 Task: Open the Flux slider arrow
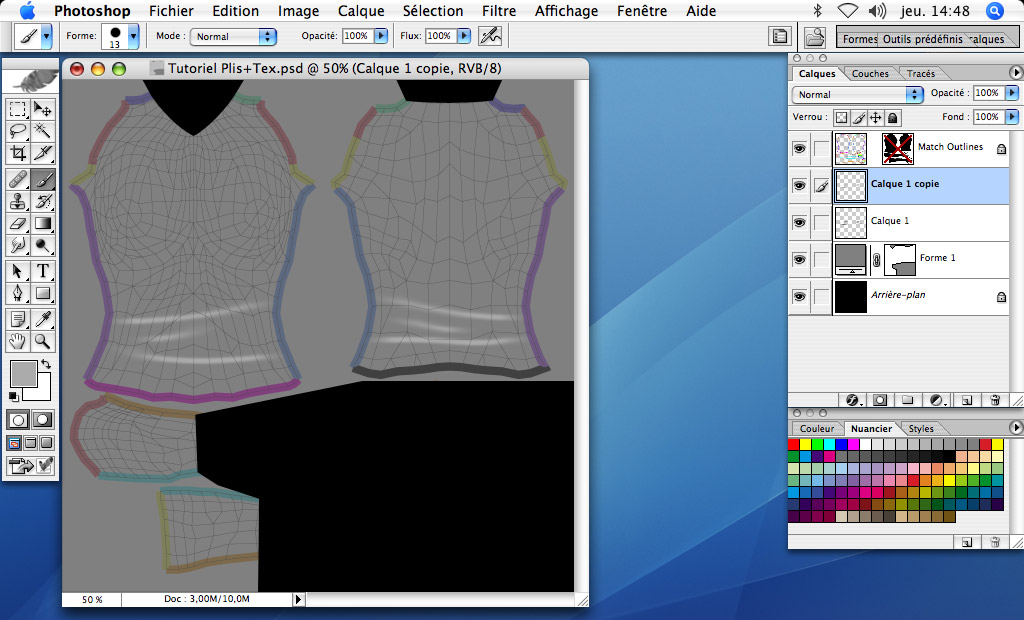point(464,36)
